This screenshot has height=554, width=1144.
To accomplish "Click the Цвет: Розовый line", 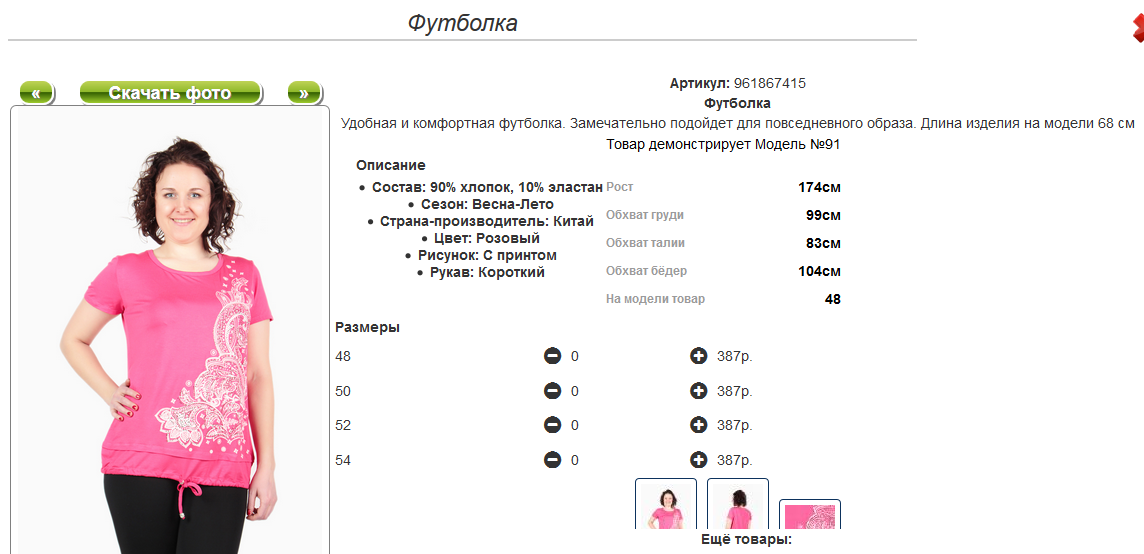I will pos(486,239).
